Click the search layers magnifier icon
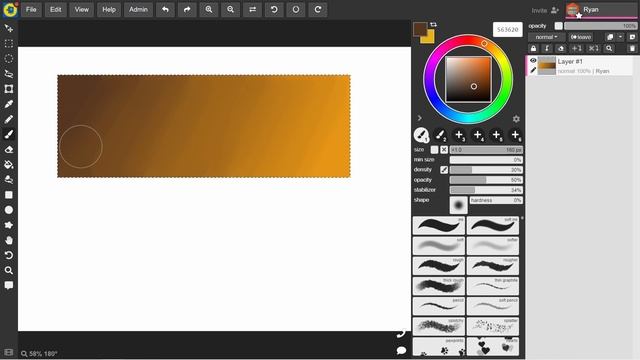 tap(609, 48)
